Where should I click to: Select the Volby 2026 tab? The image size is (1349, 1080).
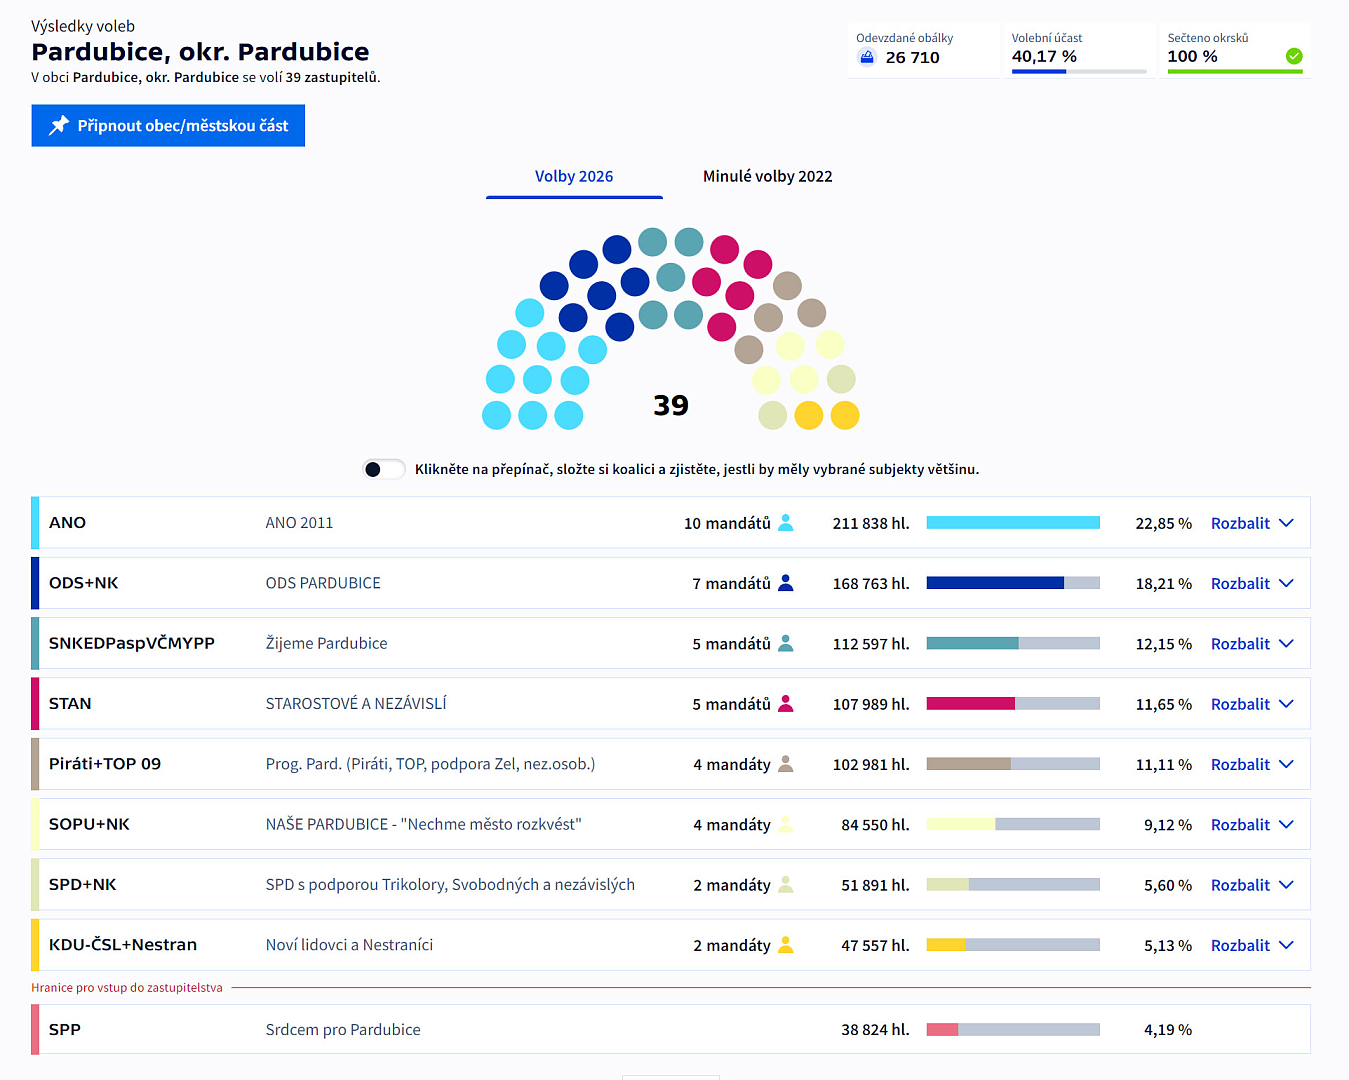click(574, 176)
